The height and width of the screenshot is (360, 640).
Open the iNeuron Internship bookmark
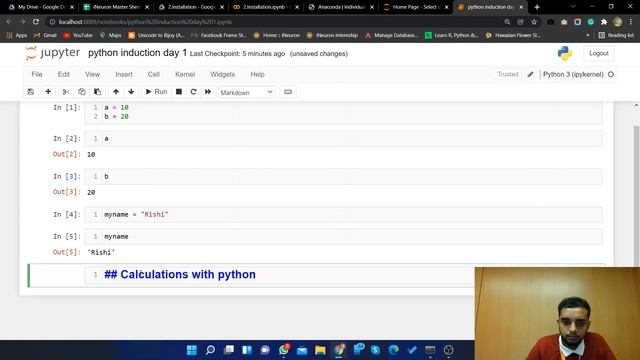332,36
